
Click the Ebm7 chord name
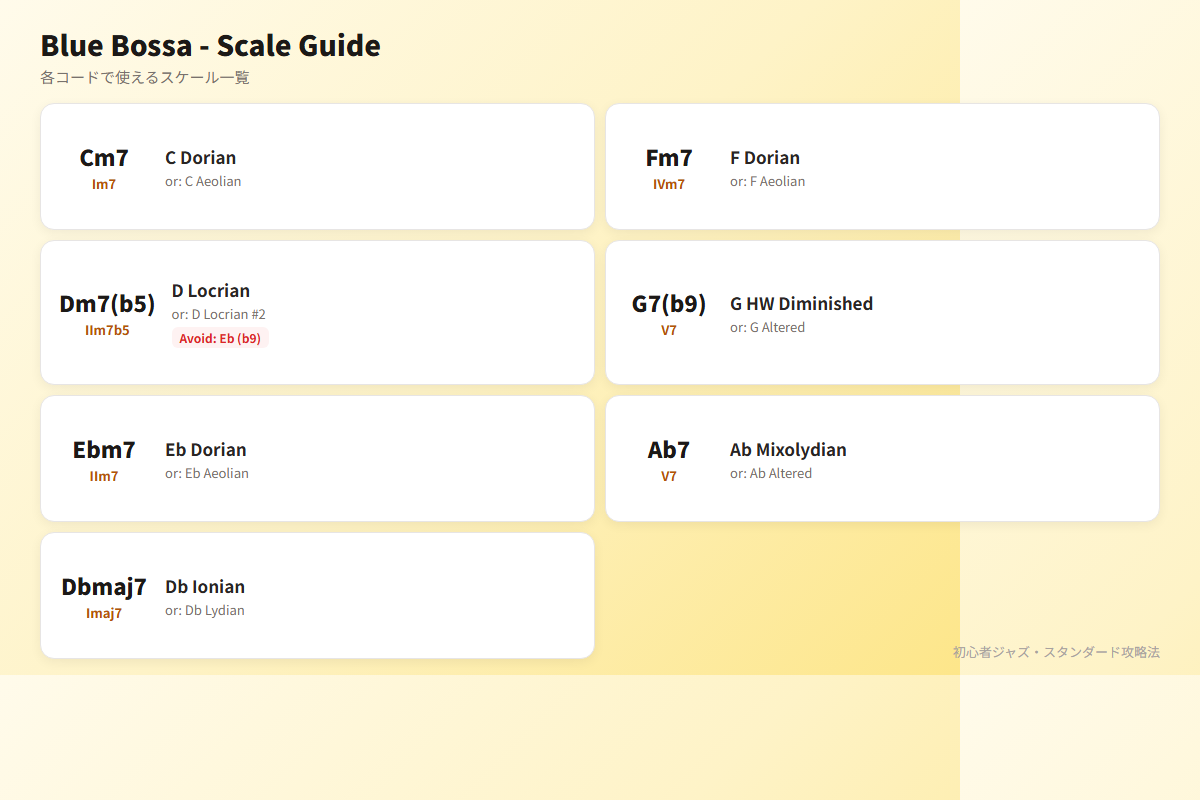pos(104,450)
